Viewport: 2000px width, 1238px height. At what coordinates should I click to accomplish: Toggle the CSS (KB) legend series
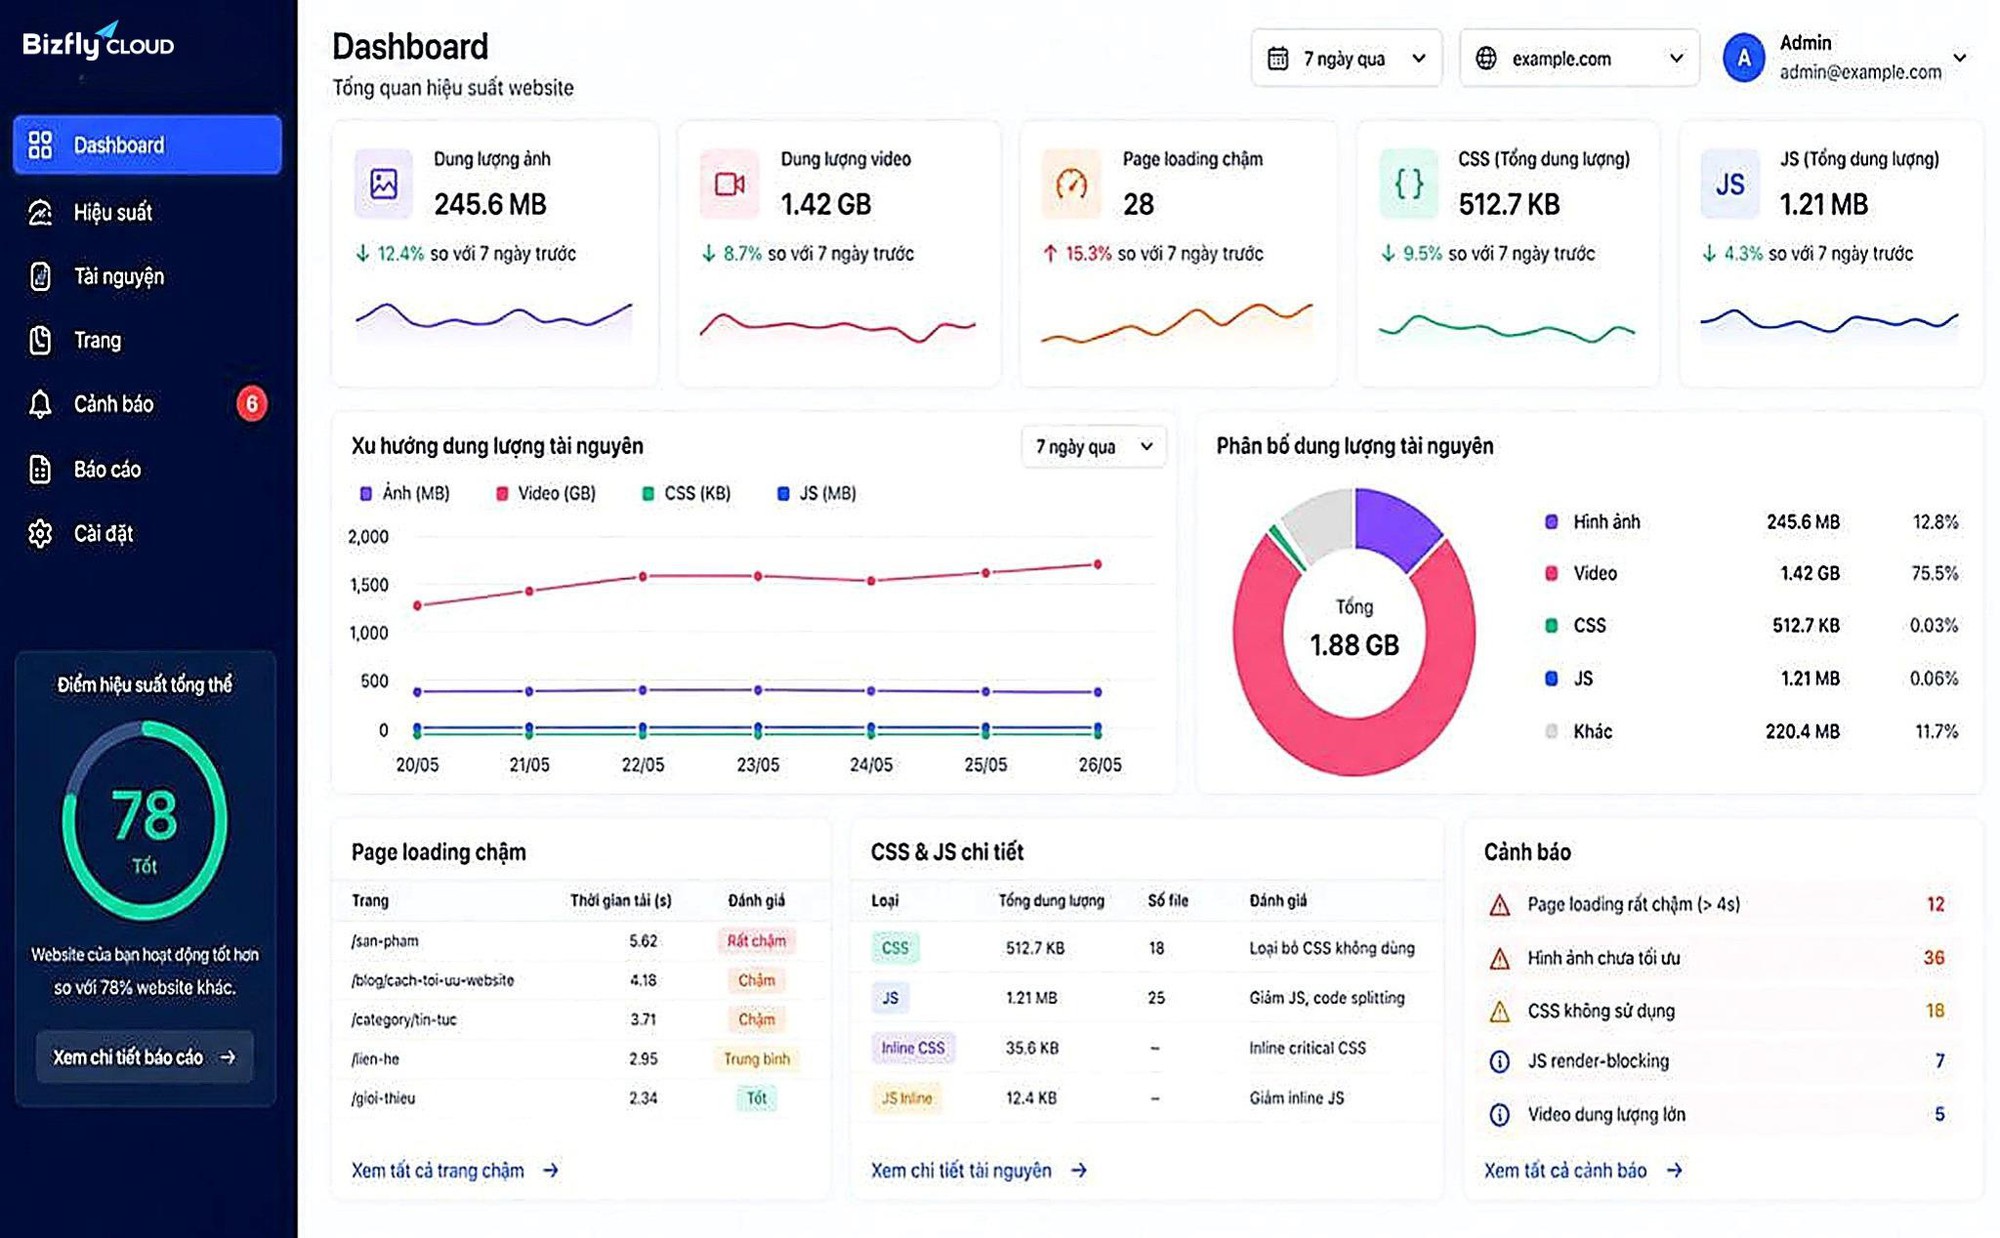(686, 493)
